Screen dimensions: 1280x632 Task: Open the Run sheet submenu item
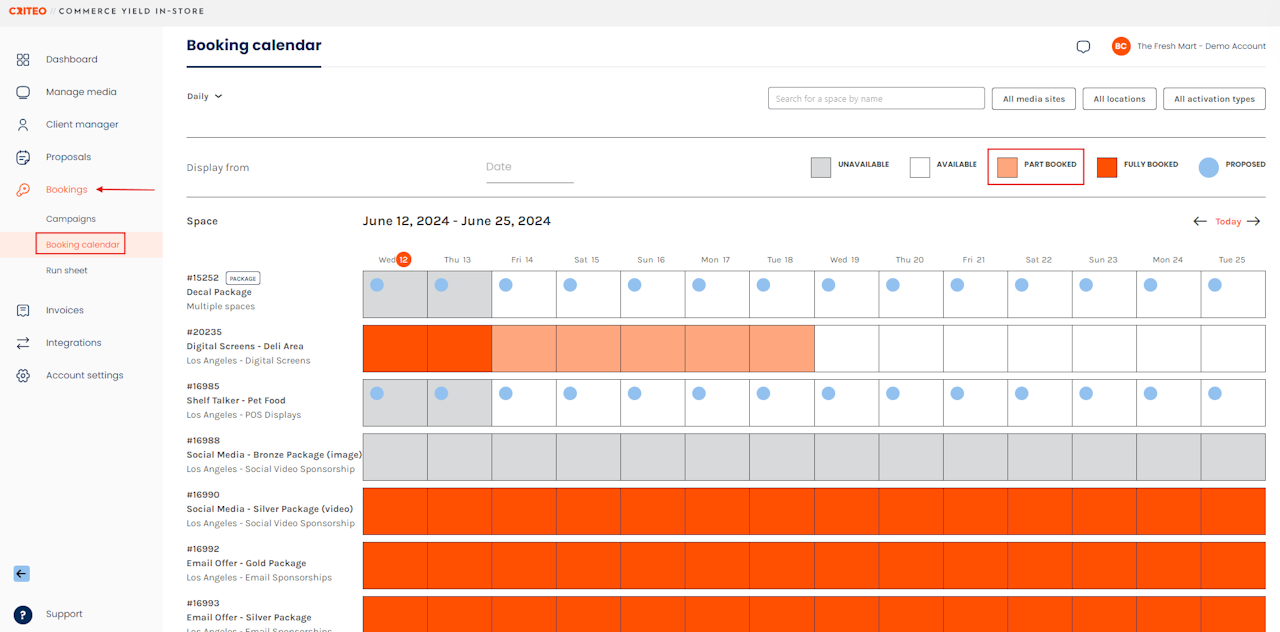pyautogui.click(x=67, y=271)
